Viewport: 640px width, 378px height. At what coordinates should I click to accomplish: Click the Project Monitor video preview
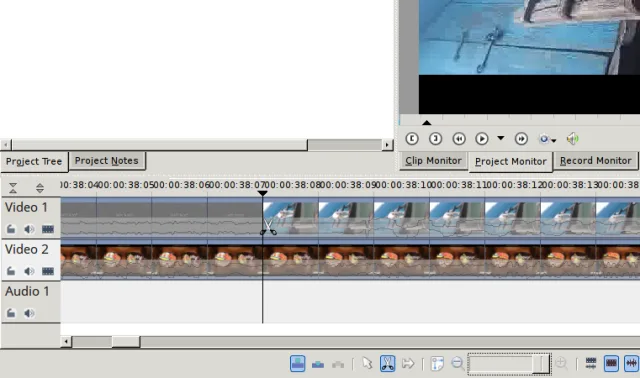529,57
